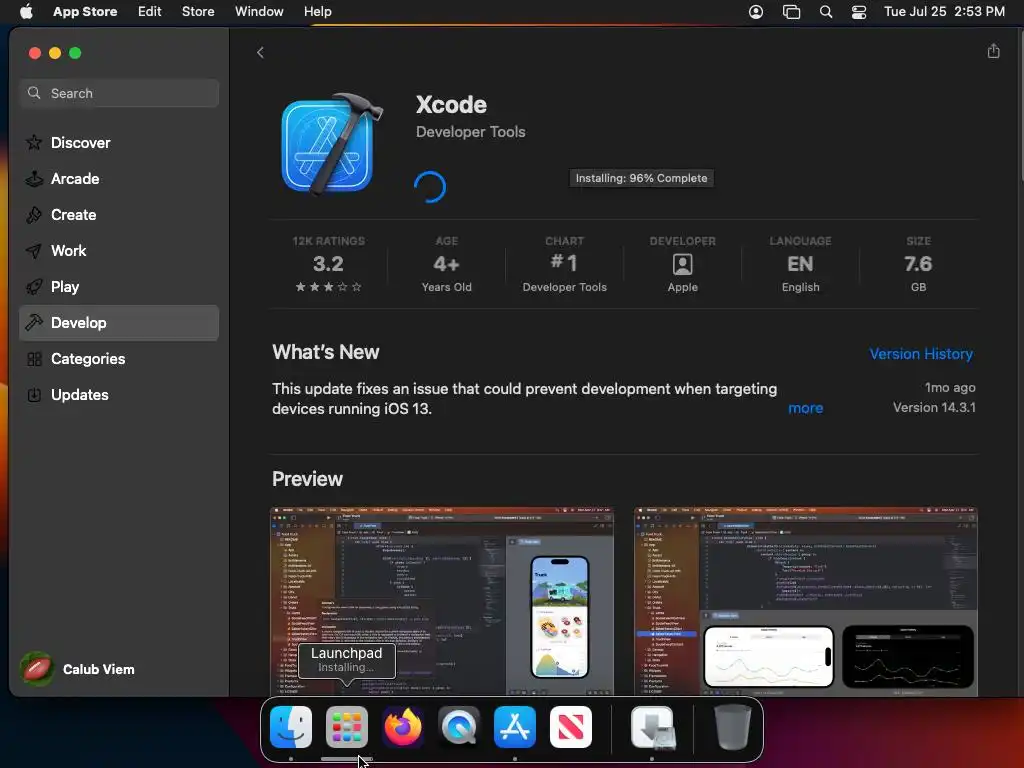
Task: Open Finder from the Dock
Action: tap(291, 727)
